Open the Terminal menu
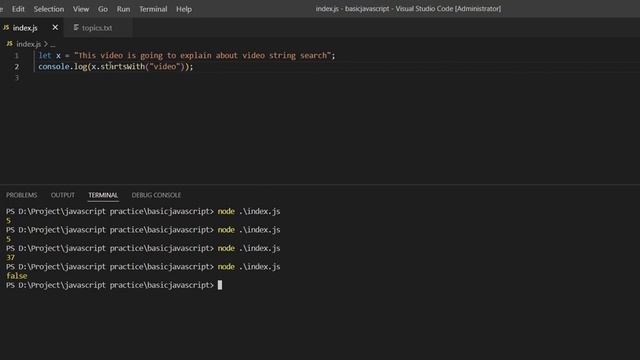Screen dimensions: 640x360 point(153,9)
